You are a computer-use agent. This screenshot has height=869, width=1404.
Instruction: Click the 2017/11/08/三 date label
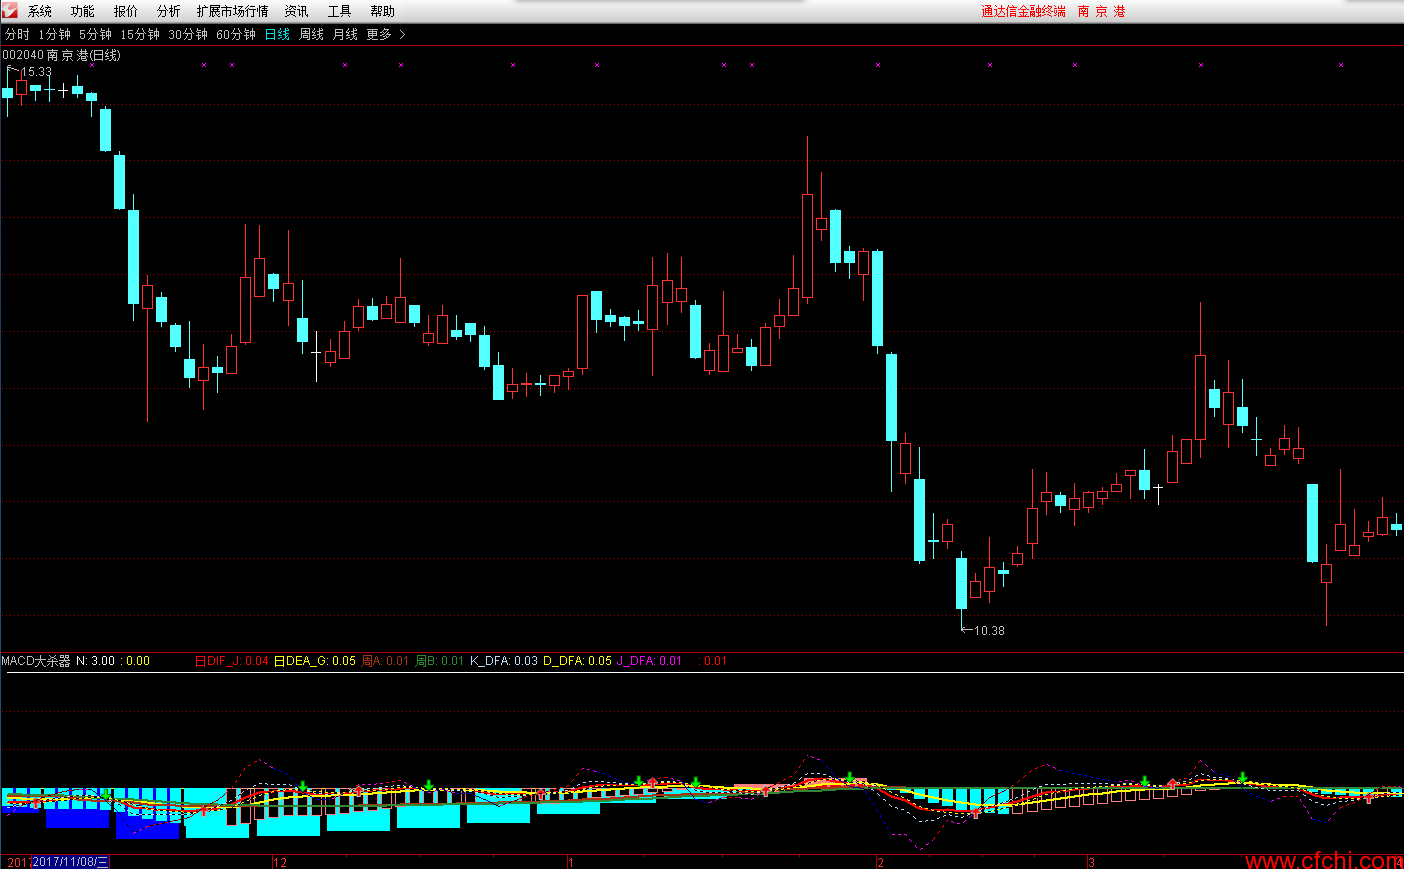[x=70, y=862]
